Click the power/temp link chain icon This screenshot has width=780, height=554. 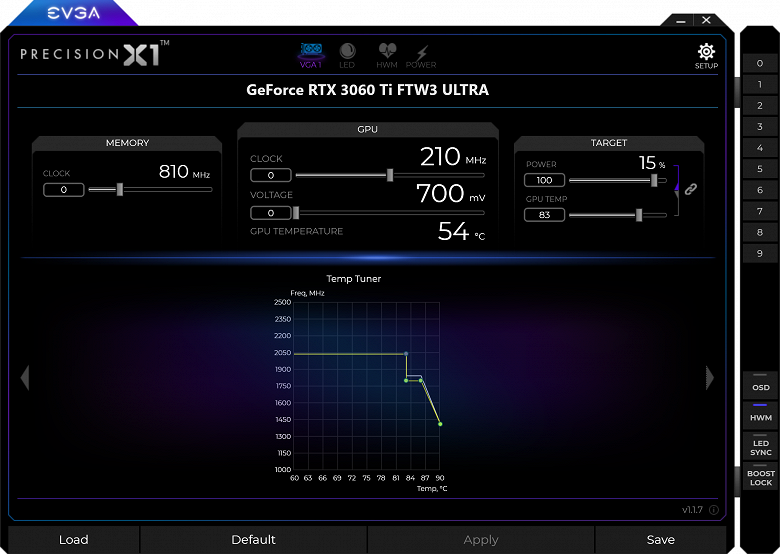tap(690, 189)
